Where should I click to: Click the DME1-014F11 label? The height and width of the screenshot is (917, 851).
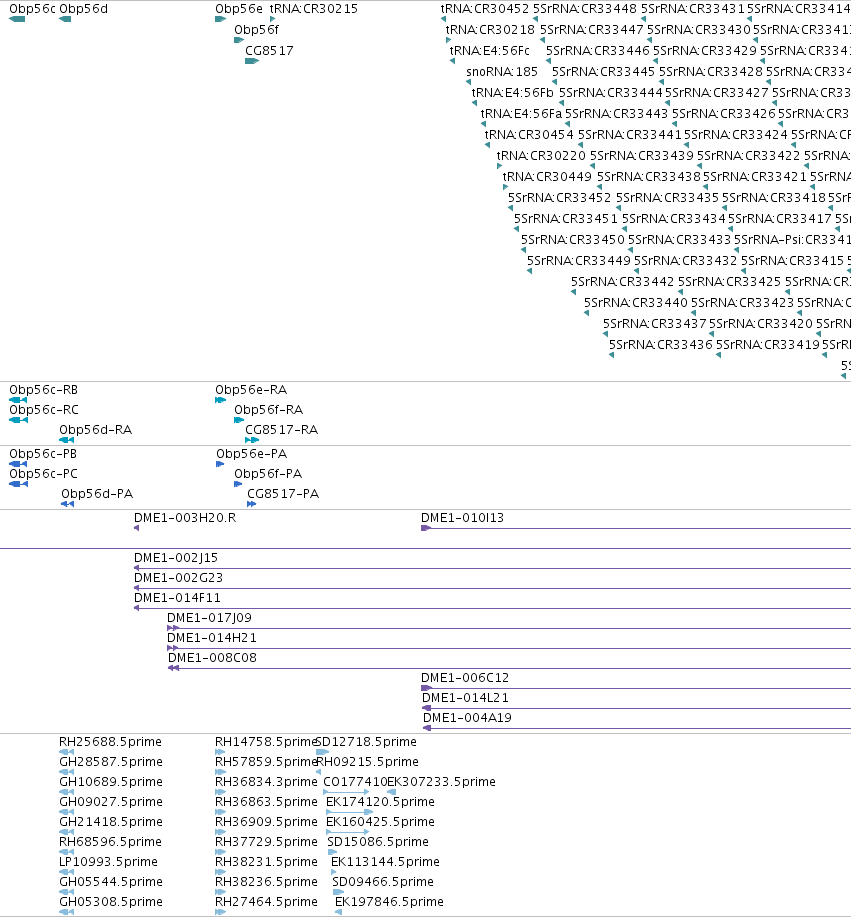pyautogui.click(x=177, y=598)
